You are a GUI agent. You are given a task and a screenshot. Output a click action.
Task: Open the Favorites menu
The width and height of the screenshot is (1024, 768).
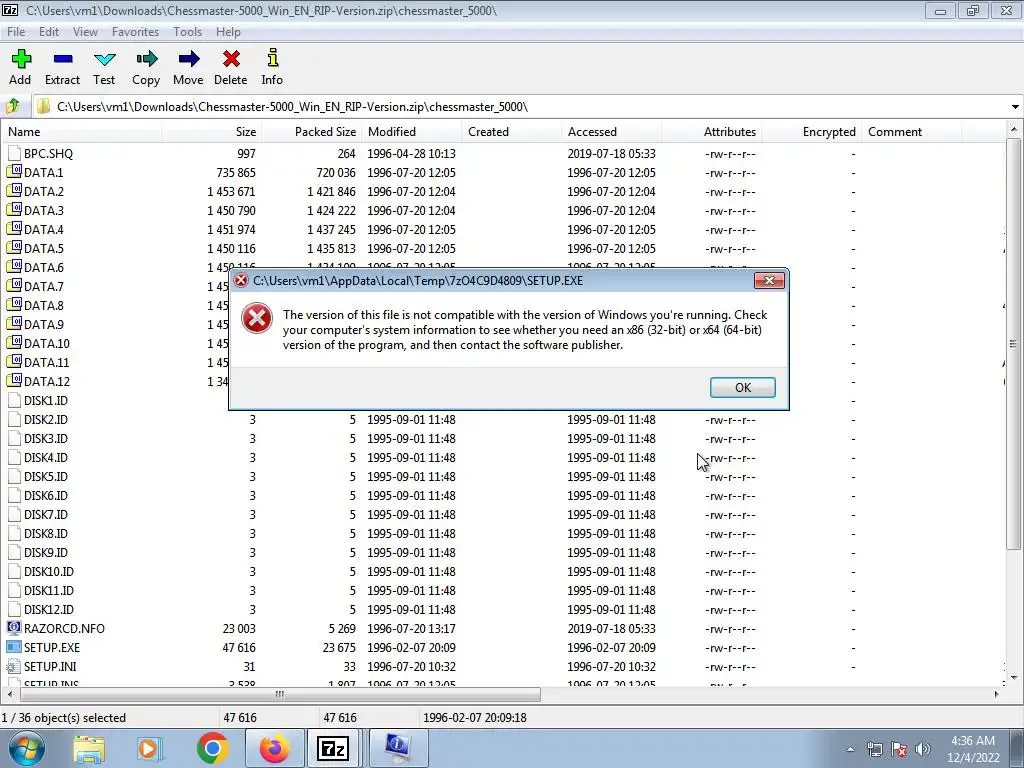pyautogui.click(x=135, y=31)
